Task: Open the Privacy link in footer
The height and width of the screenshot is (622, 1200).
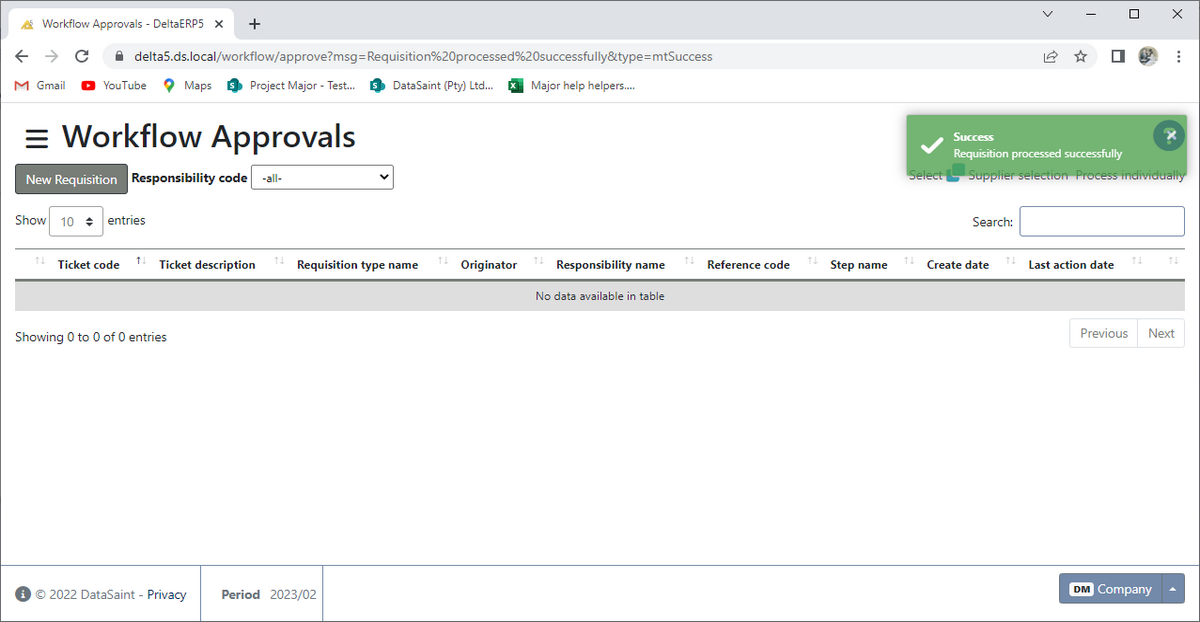Action: tap(166, 594)
